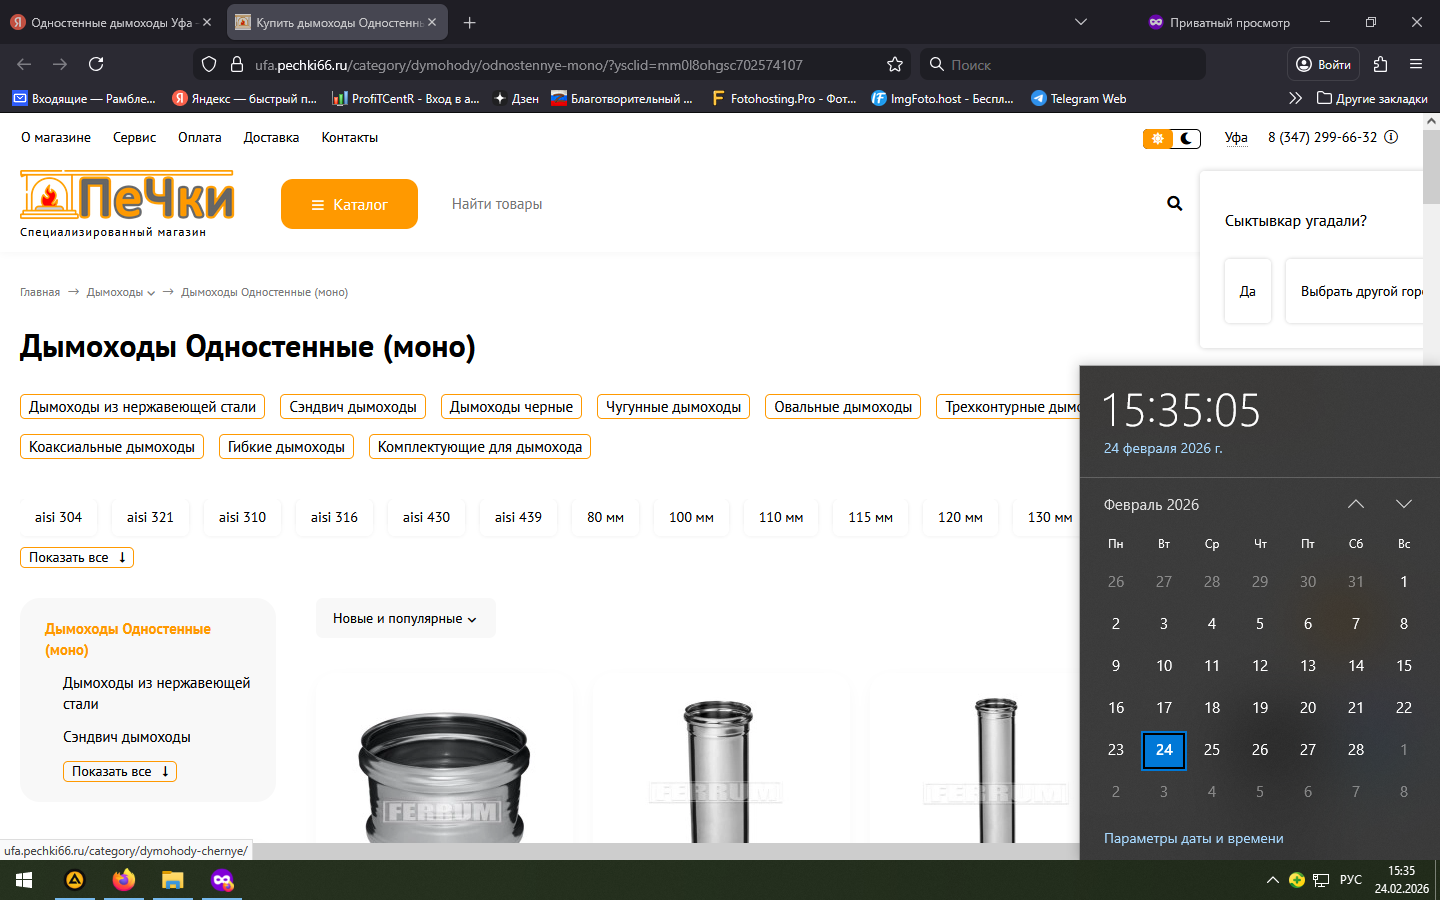Open the Оплата menu item
Viewport: 1440px width, 900px height.
pos(200,137)
